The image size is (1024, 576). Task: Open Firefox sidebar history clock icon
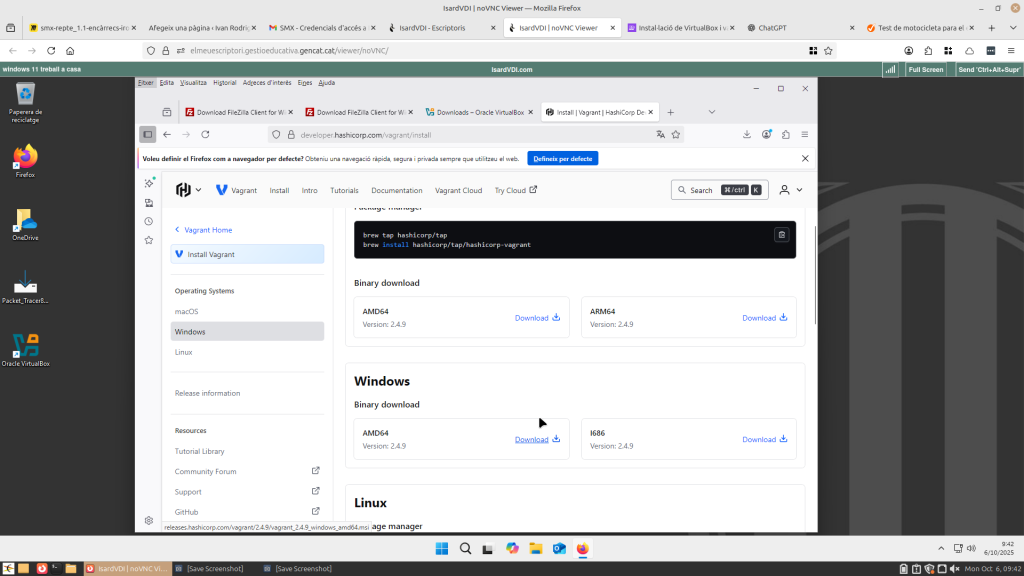coord(148,221)
